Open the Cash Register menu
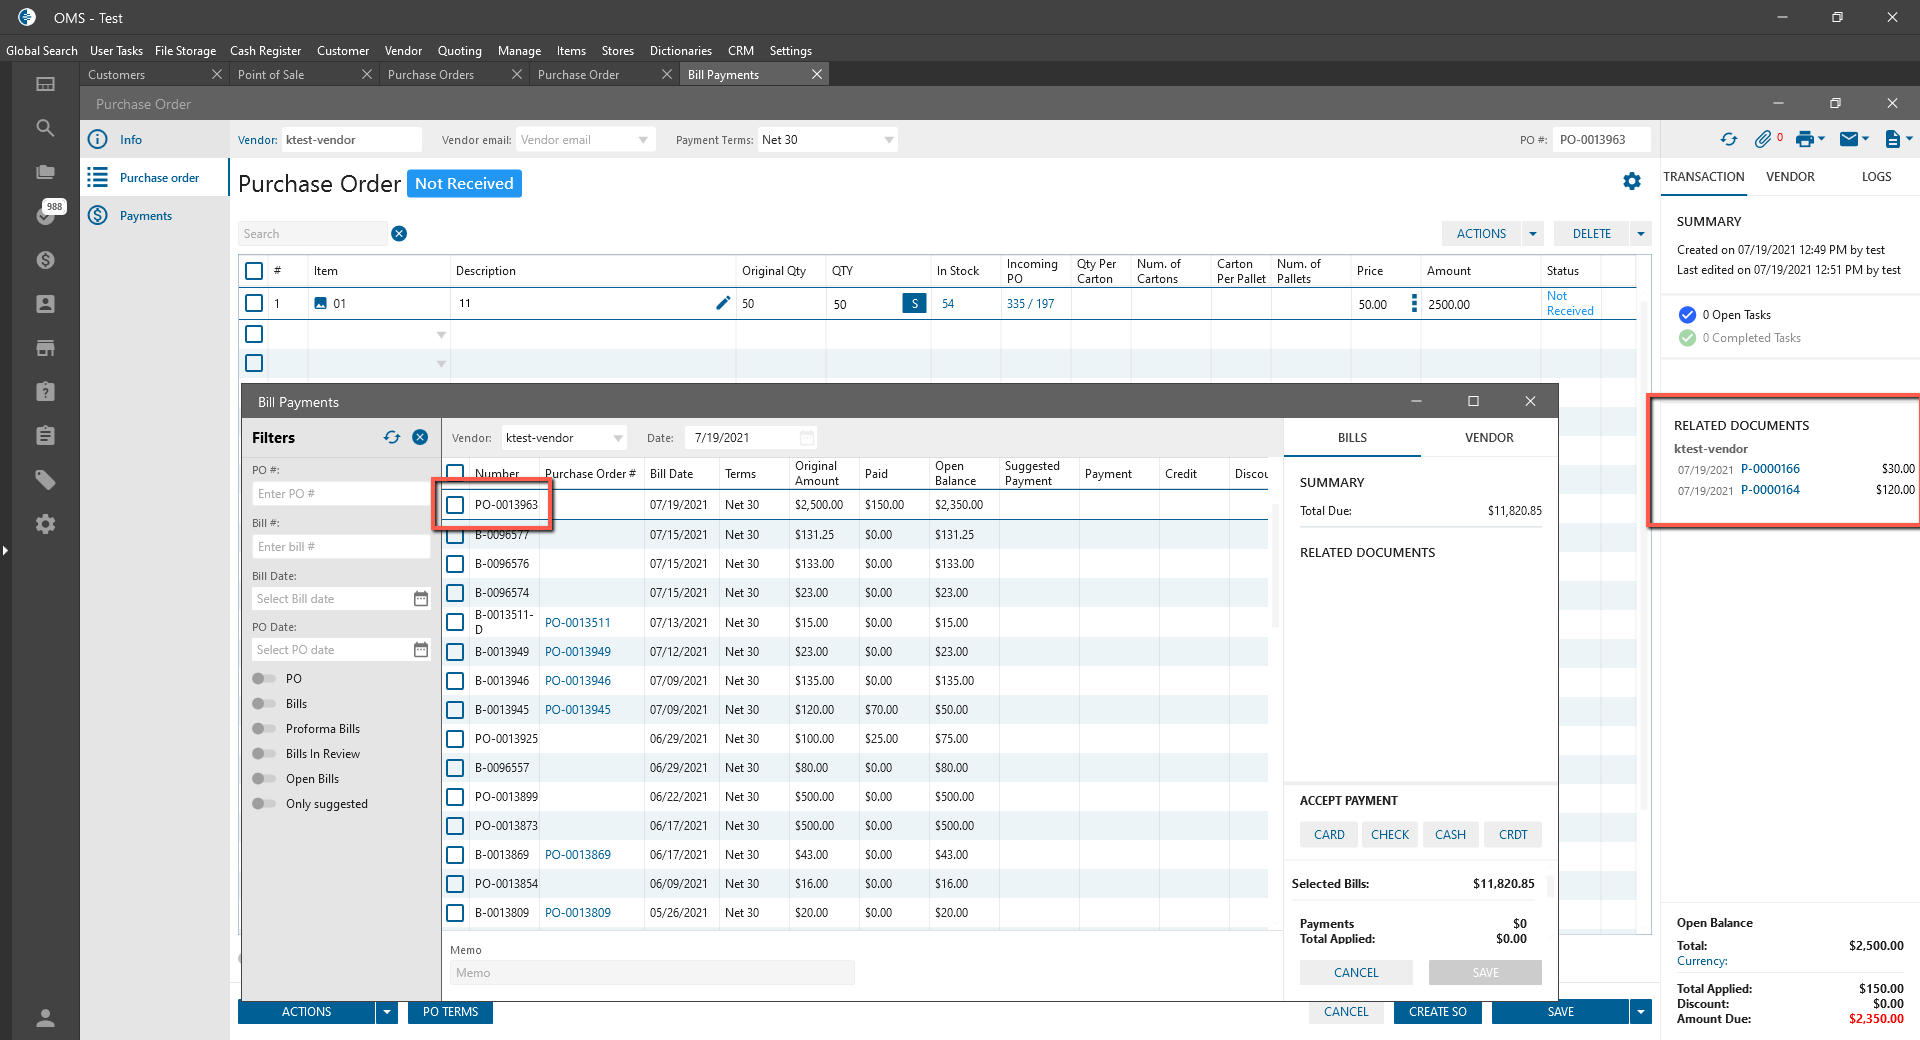Screen dimensions: 1920x1040 pyautogui.click(x=265, y=51)
